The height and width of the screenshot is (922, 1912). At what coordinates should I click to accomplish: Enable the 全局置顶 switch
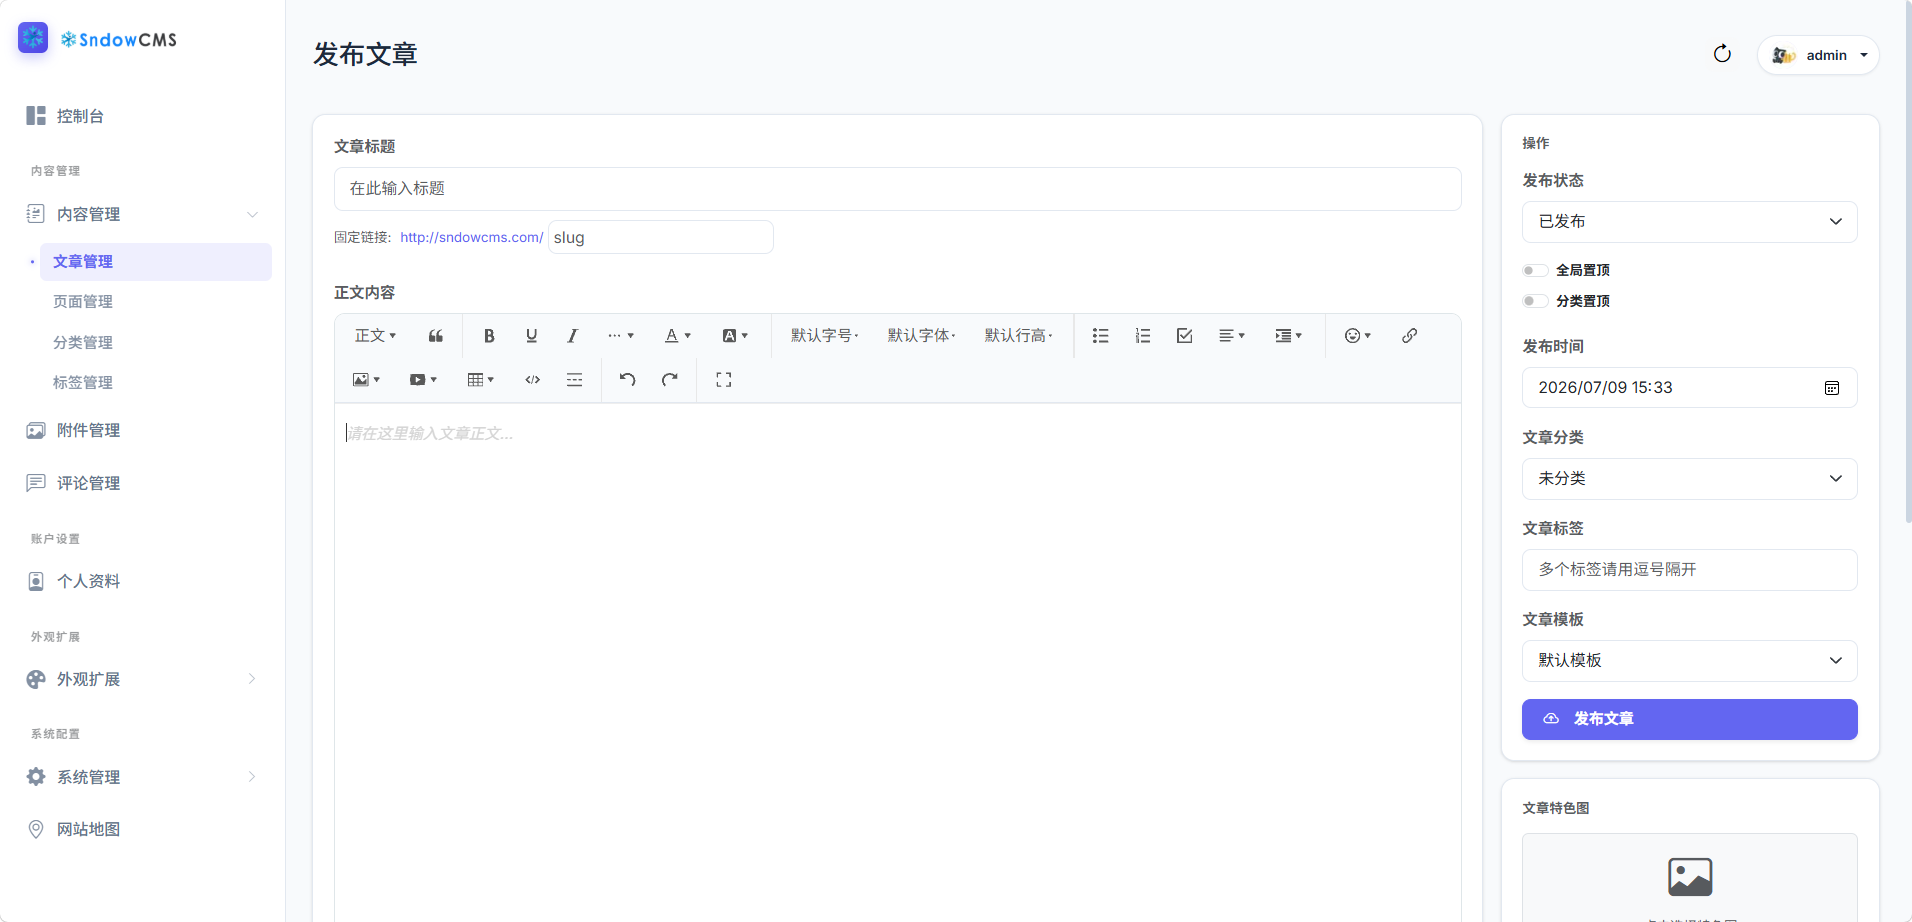click(x=1535, y=271)
